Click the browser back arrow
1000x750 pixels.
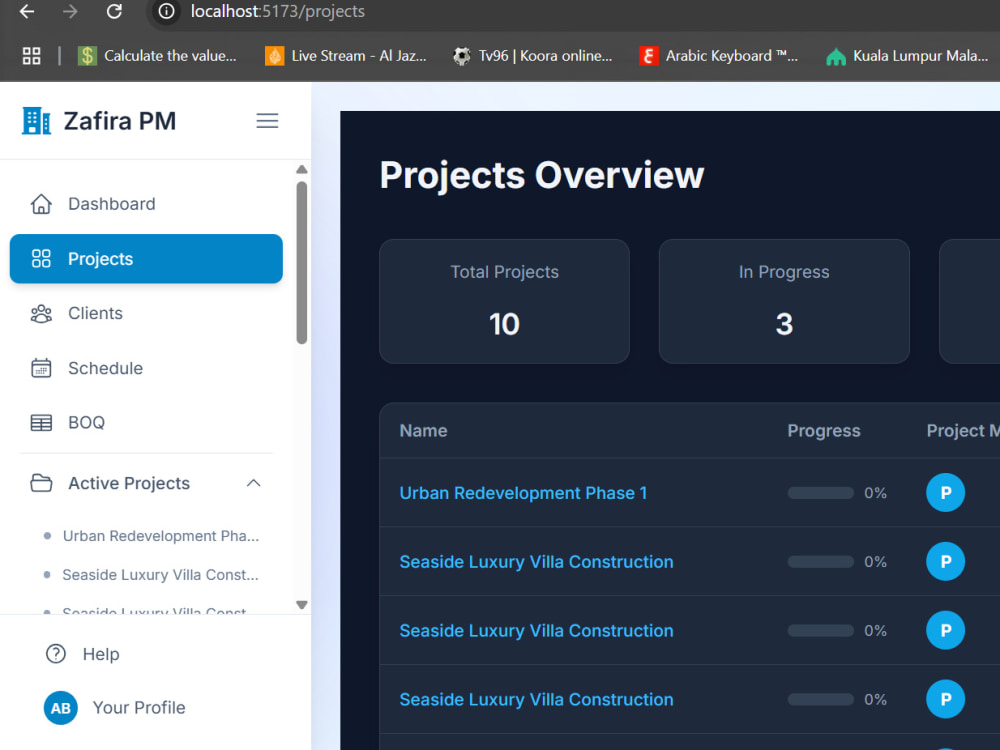[27, 11]
